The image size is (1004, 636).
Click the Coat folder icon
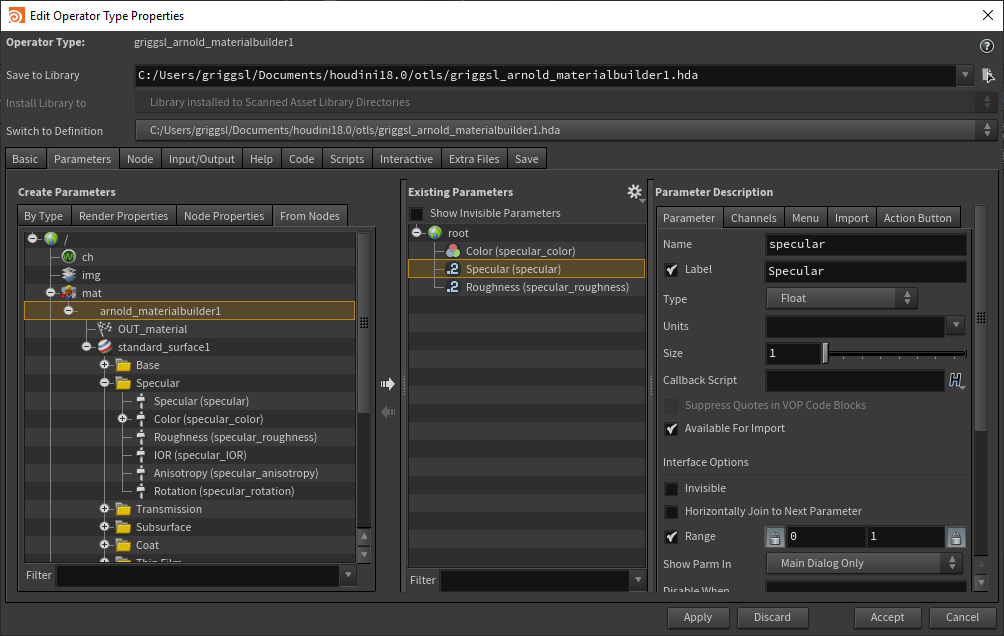(123, 545)
